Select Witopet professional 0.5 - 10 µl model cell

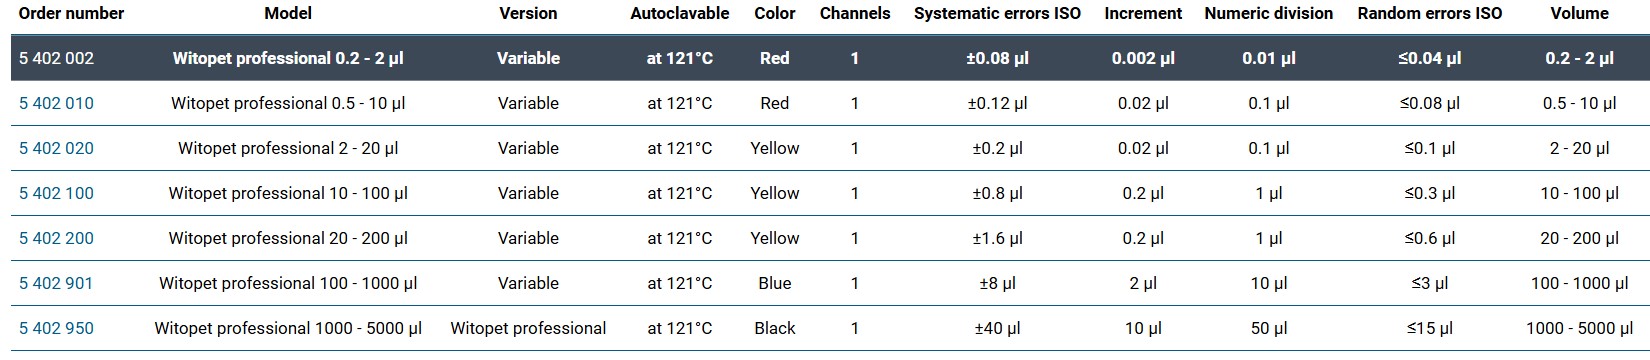click(288, 103)
